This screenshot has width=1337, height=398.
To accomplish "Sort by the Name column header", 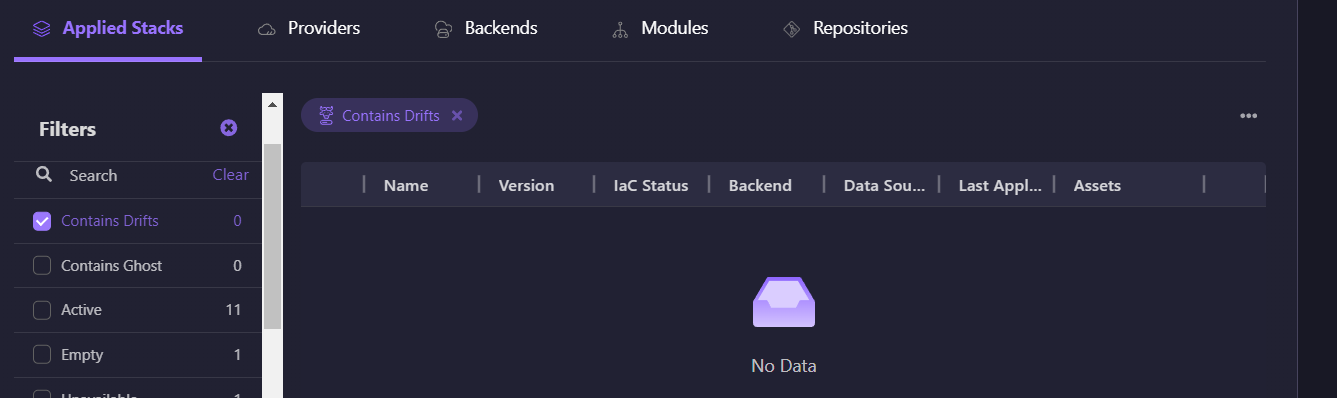I will [406, 185].
